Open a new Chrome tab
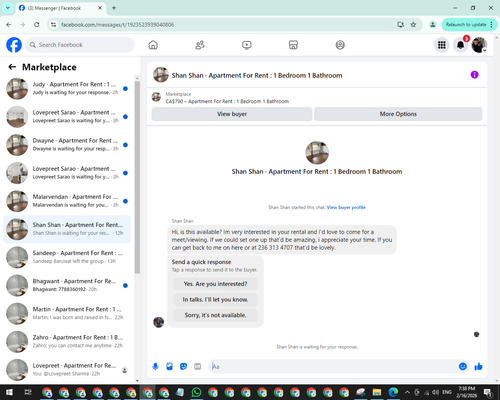 pos(114,8)
